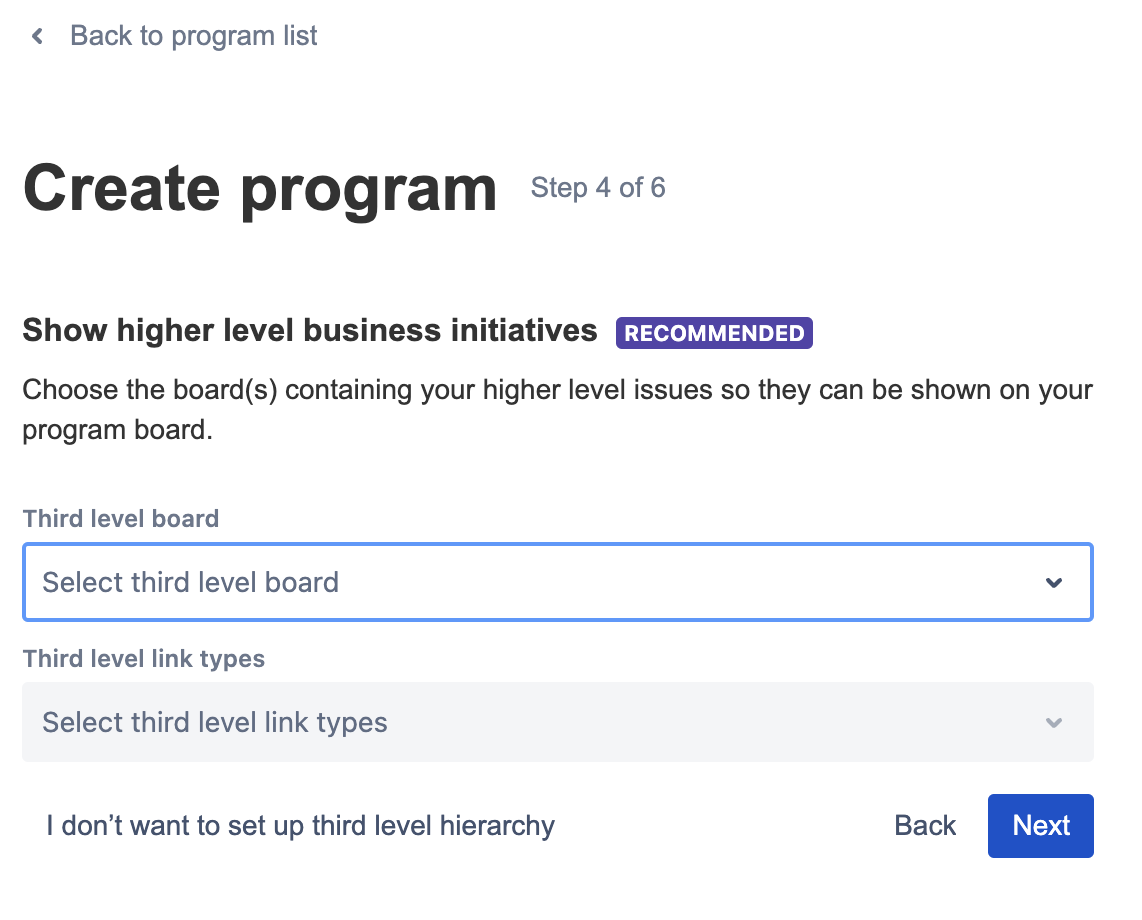The image size is (1142, 920).
Task: Click the Choose the board(s) description text
Action: 557,389
